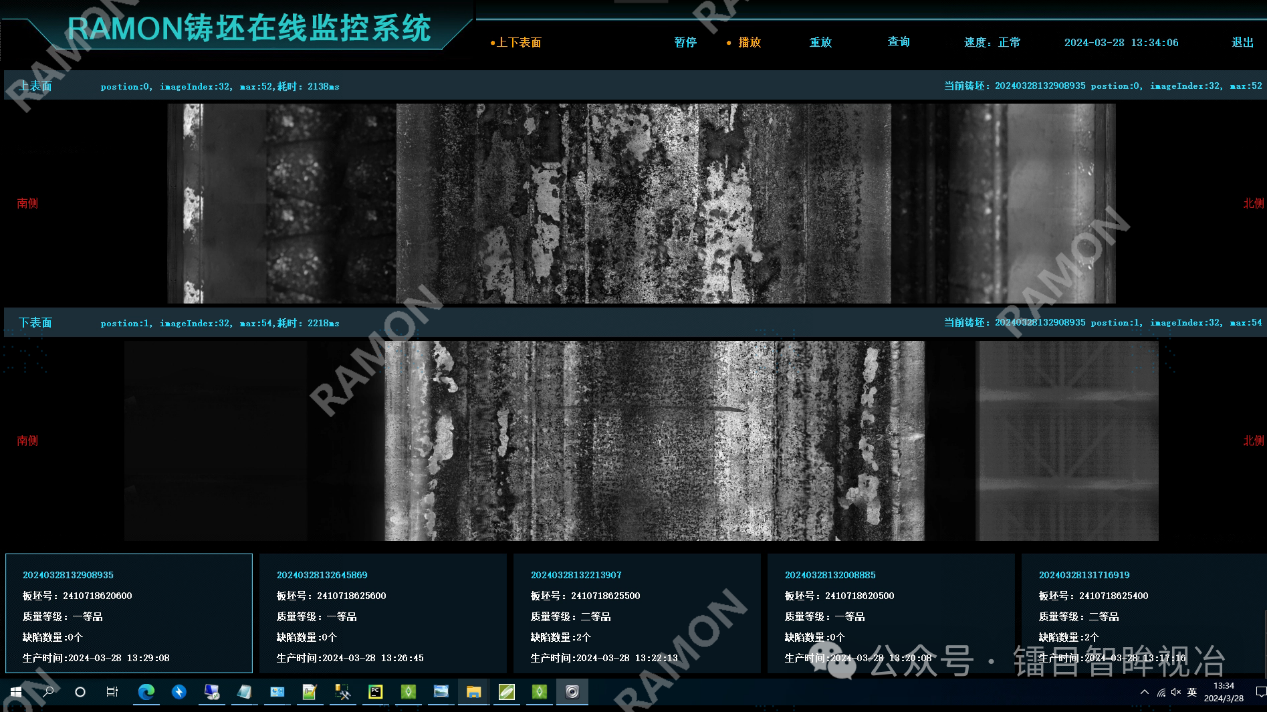Click the muted volume speaker icon

point(1175,692)
